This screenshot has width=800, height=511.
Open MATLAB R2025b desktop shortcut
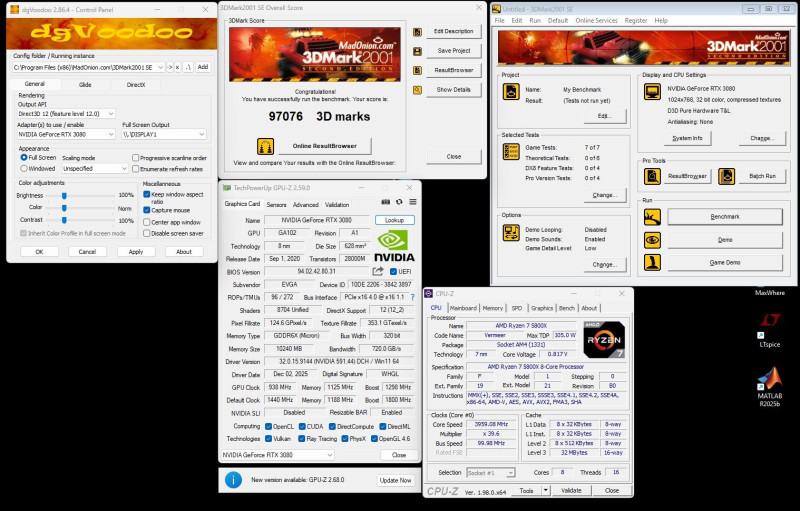click(x=770, y=386)
